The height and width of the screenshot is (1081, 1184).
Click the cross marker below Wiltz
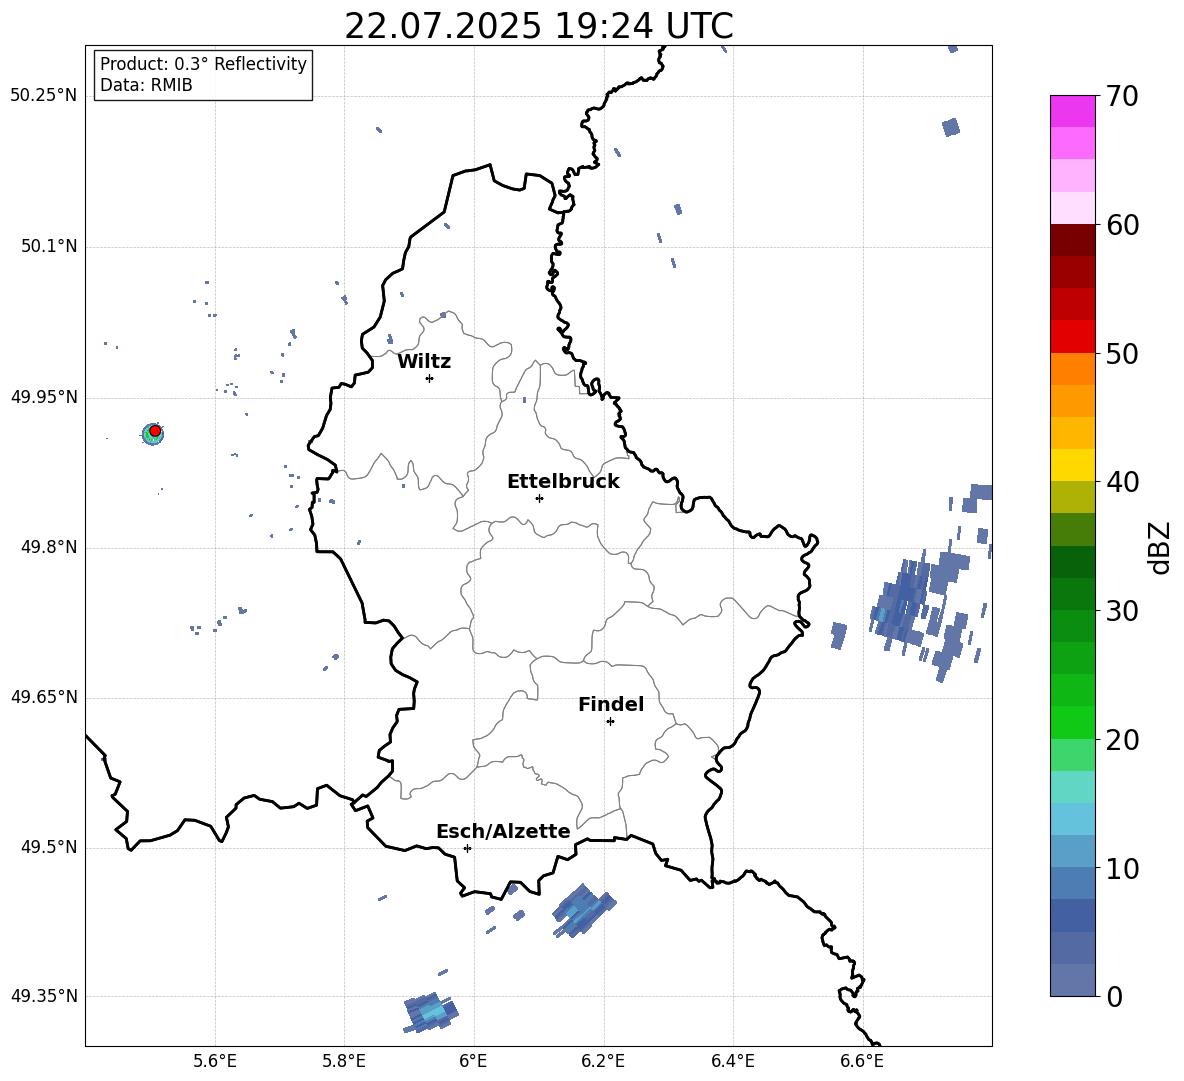click(x=429, y=378)
